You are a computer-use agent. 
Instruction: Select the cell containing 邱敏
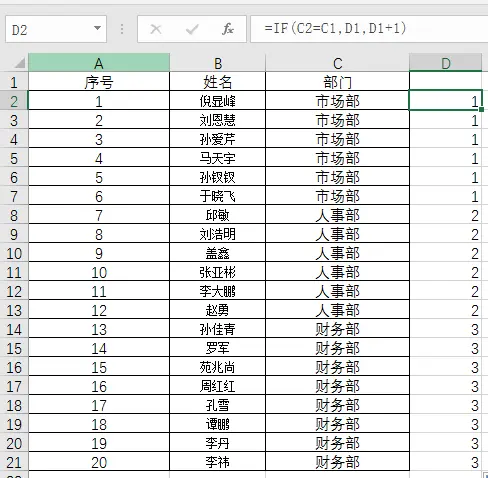(217, 215)
